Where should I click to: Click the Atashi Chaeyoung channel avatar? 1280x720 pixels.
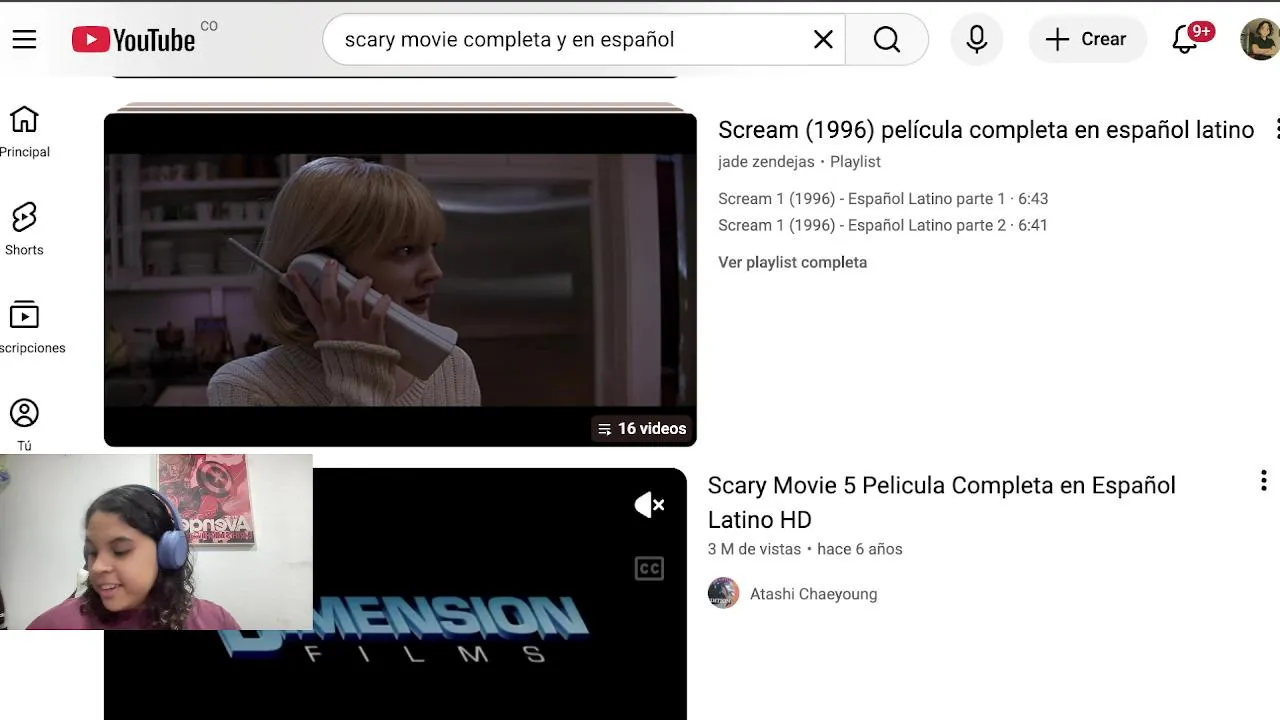point(723,593)
